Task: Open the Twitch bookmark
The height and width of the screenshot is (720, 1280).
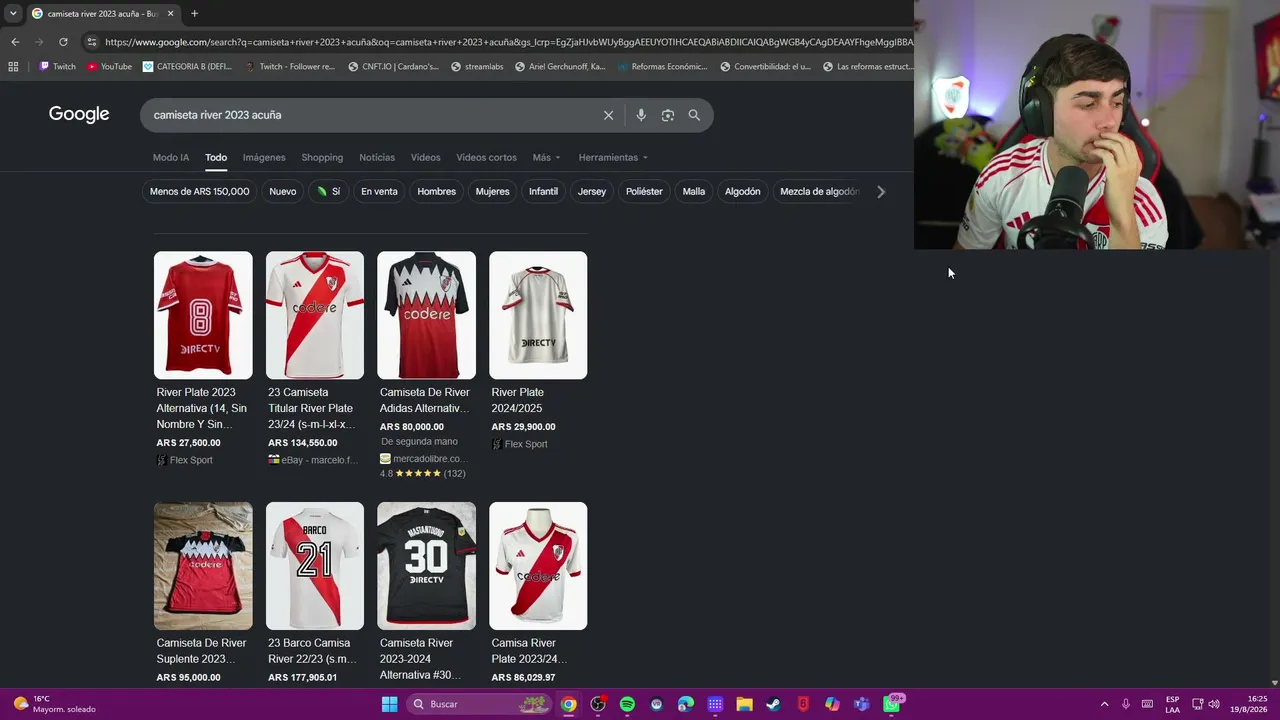Action: pos(57,67)
